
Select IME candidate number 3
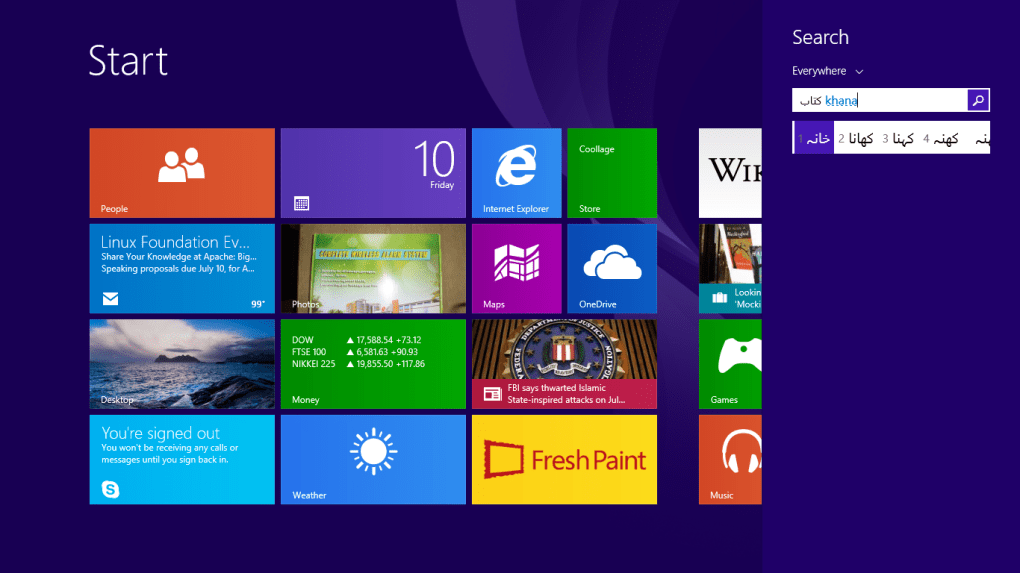[900, 138]
